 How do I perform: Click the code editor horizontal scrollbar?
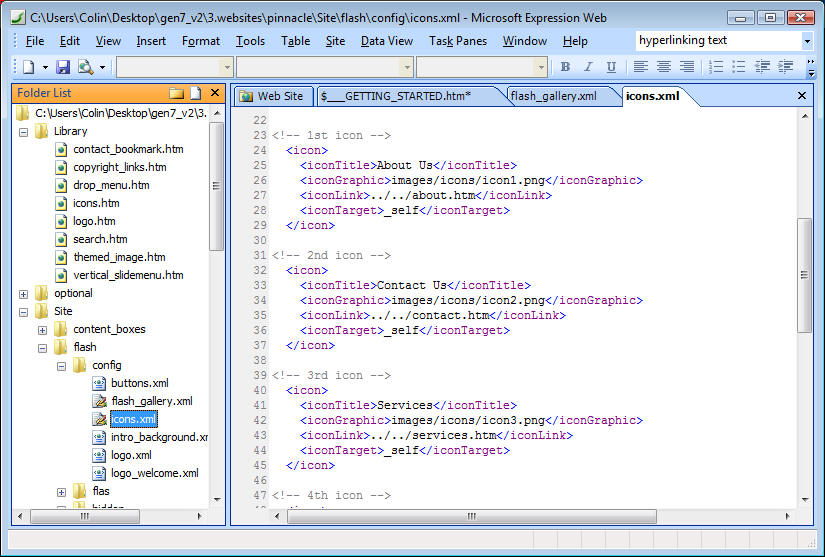[x=469, y=516]
